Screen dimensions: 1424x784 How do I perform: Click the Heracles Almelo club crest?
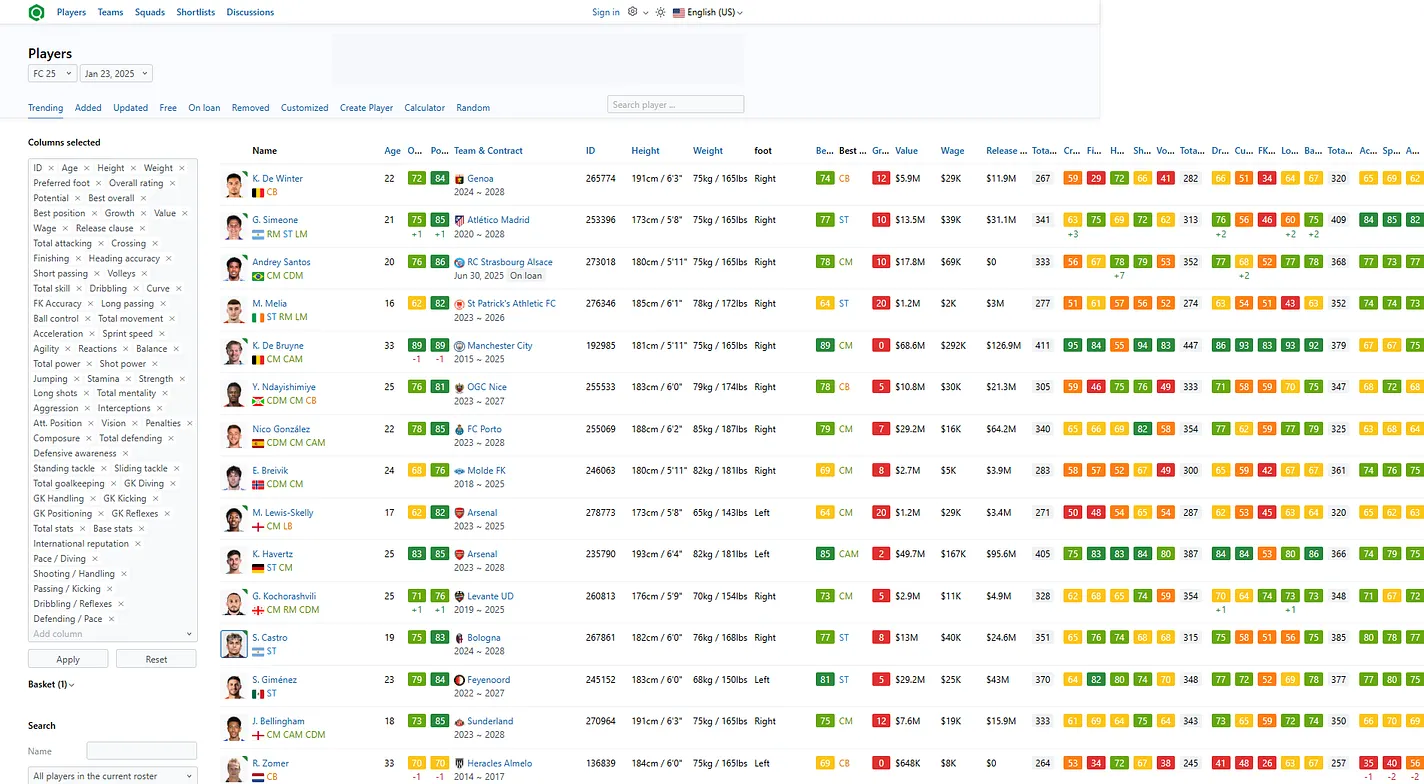point(460,763)
